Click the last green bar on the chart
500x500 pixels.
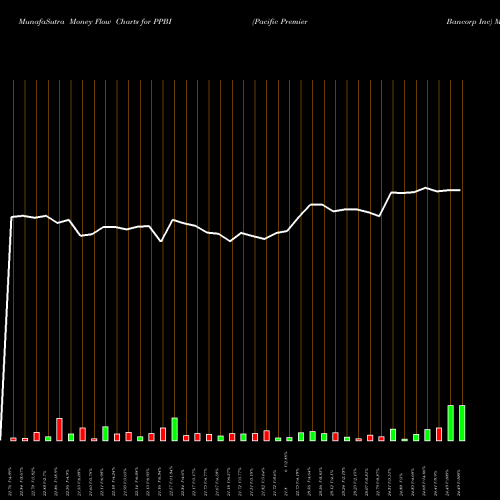coord(462,423)
